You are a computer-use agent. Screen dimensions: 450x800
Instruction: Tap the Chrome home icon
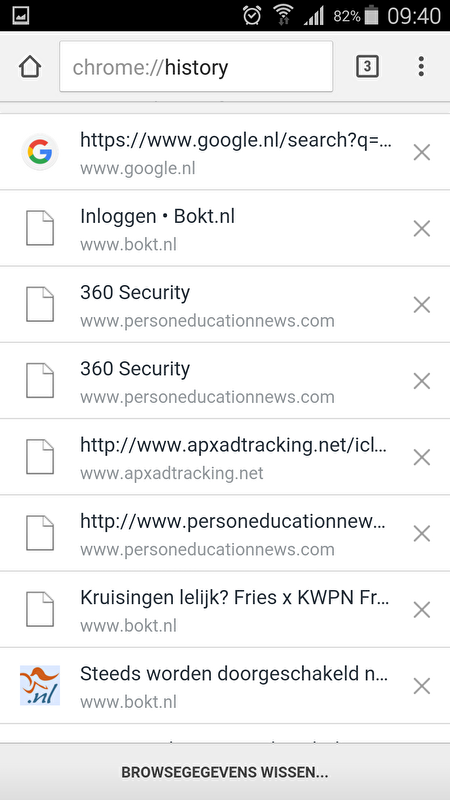tap(30, 67)
